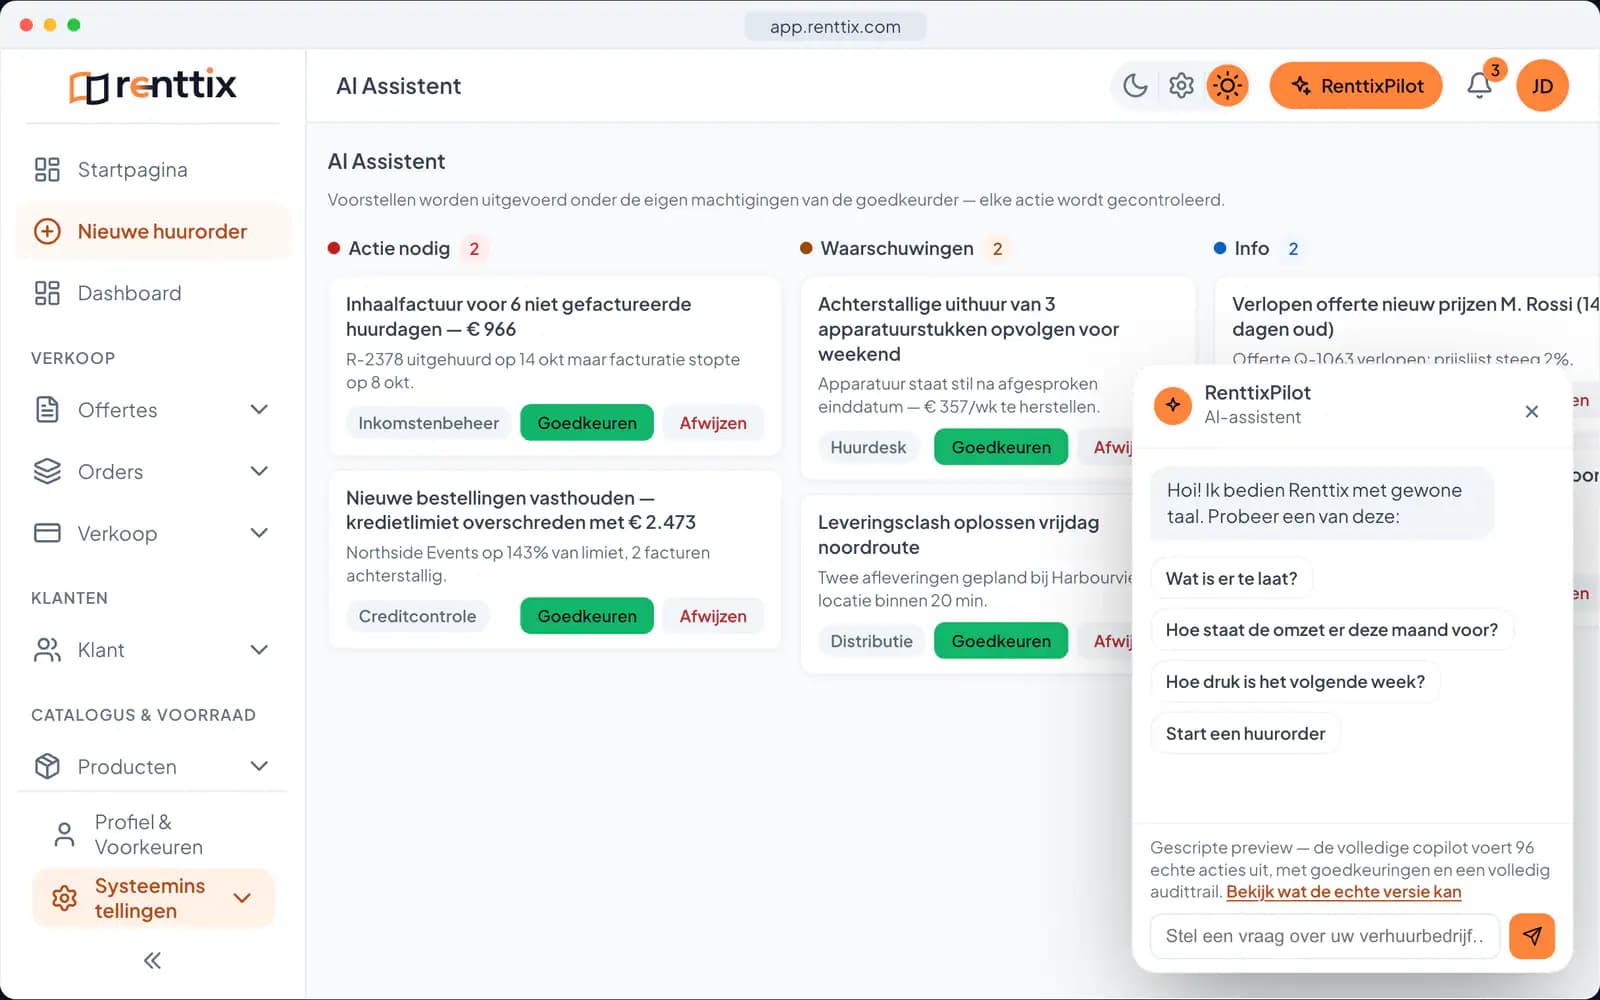
Task: Open the Dashboard page
Action: click(153, 293)
